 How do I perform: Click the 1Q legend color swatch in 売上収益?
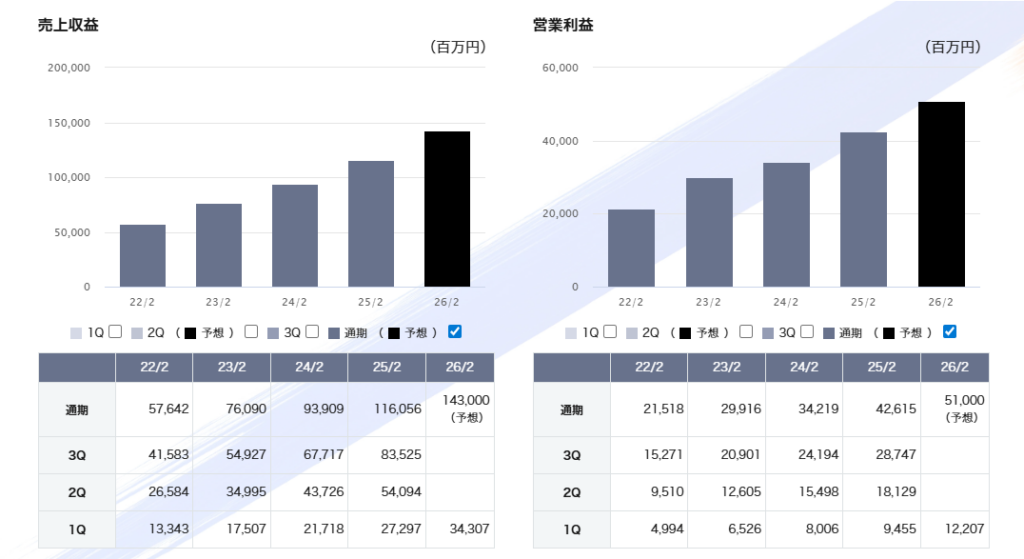tap(77, 333)
